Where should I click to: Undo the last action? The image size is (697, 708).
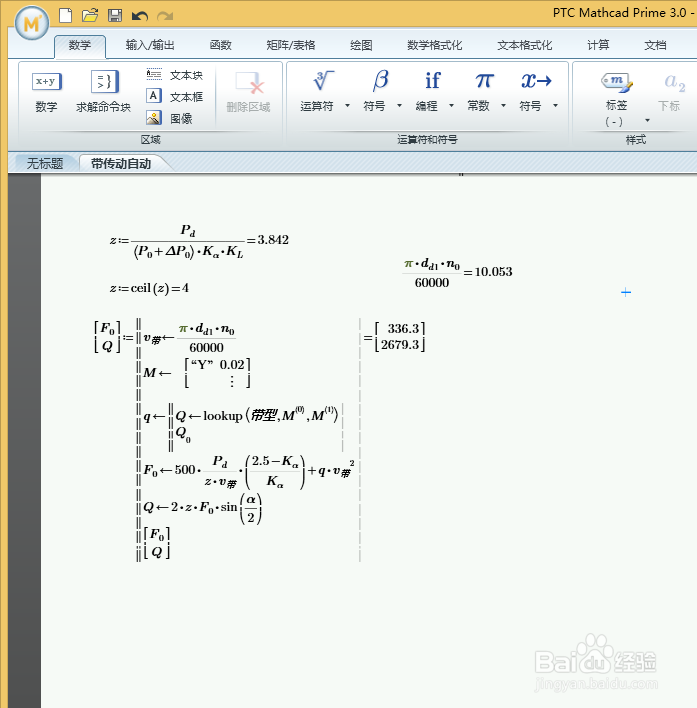point(140,17)
